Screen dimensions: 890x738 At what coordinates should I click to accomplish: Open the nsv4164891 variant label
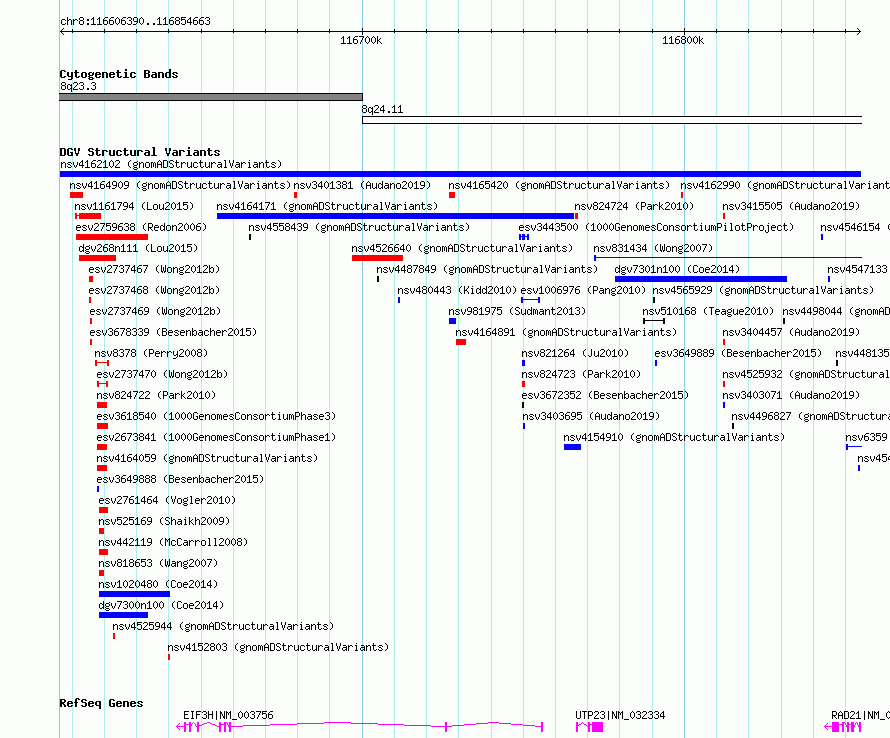coord(566,332)
